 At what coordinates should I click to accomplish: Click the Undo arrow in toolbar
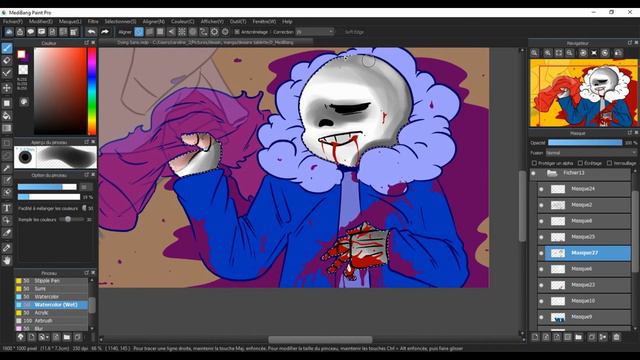(x=92, y=32)
